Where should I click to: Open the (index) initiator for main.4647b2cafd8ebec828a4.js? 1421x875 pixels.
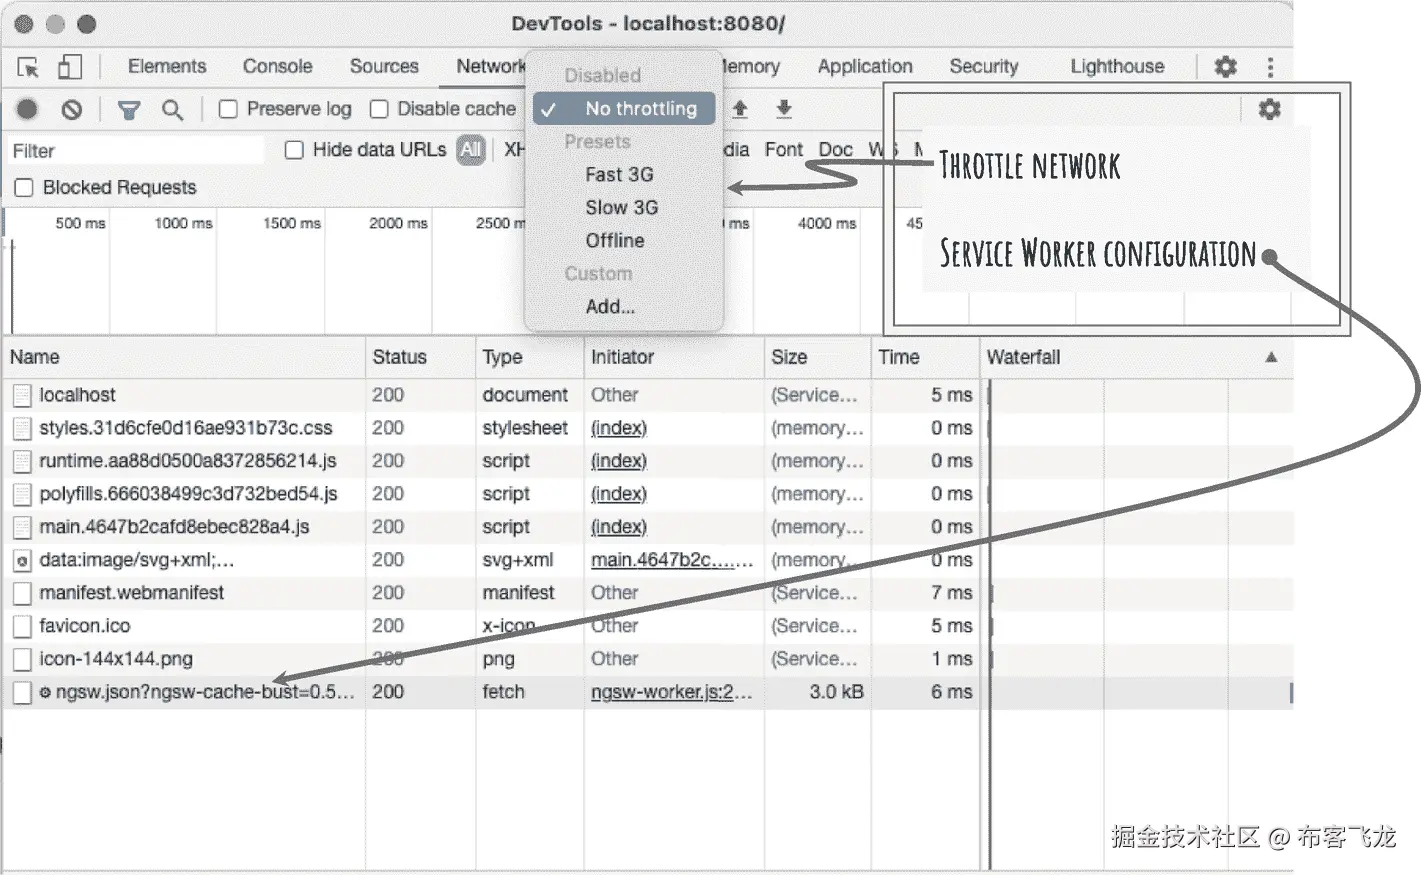[619, 527]
